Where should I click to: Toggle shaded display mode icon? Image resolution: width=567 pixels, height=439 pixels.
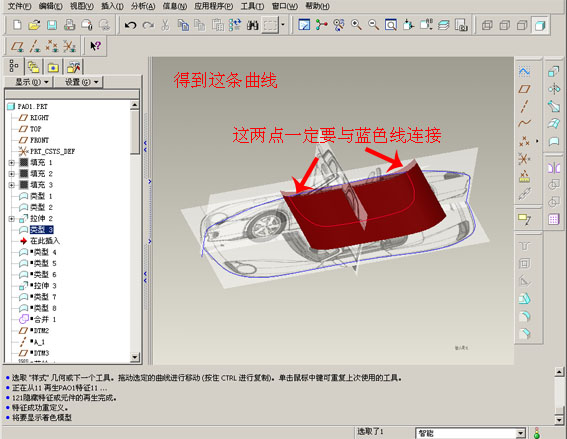pyautogui.click(x=540, y=25)
